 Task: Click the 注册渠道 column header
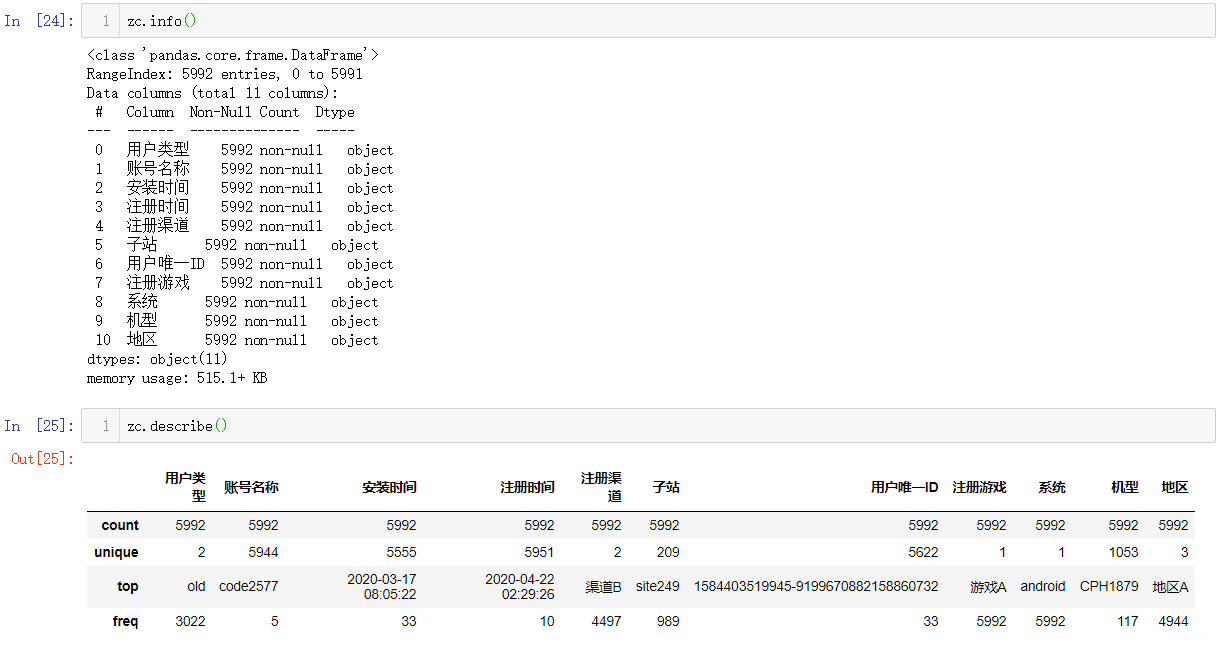coord(601,487)
